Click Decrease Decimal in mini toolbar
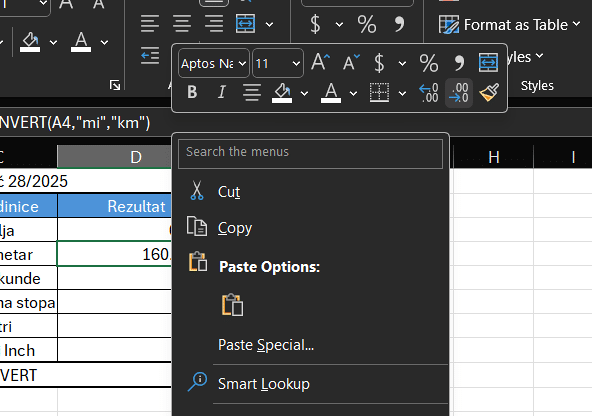Screen dimensions: 592x416 (459, 93)
